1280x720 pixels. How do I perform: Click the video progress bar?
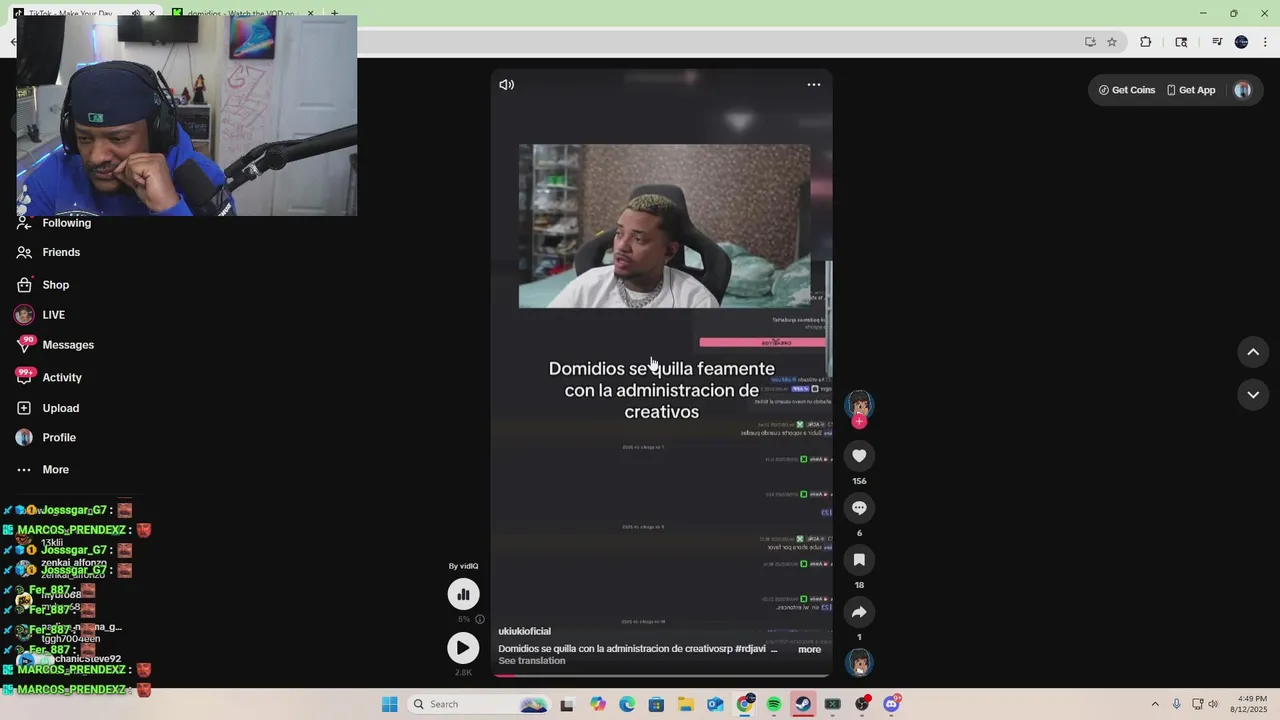pyautogui.click(x=662, y=675)
